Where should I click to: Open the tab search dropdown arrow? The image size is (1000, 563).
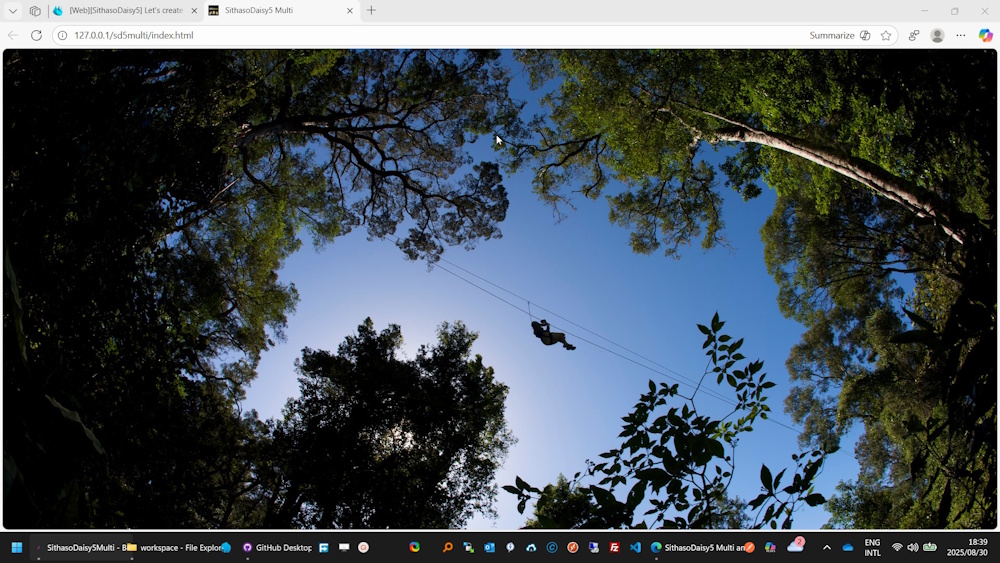coord(13,10)
